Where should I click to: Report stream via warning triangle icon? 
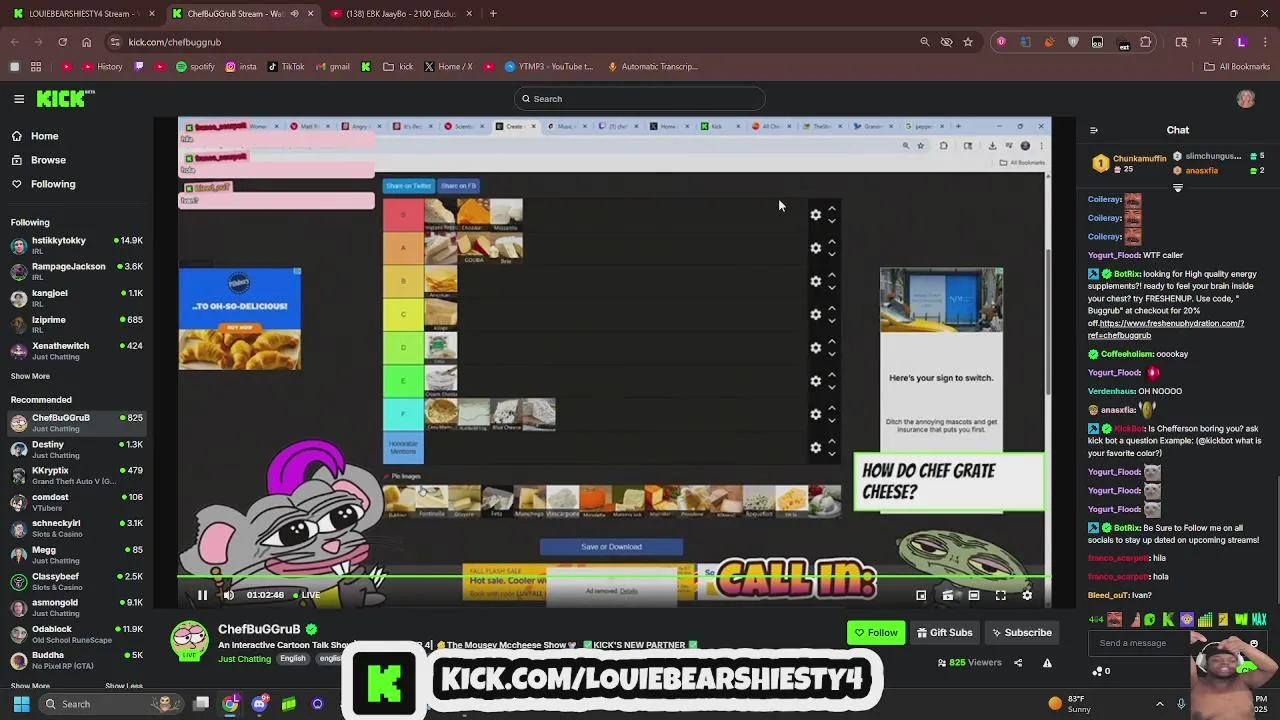coord(1047,663)
